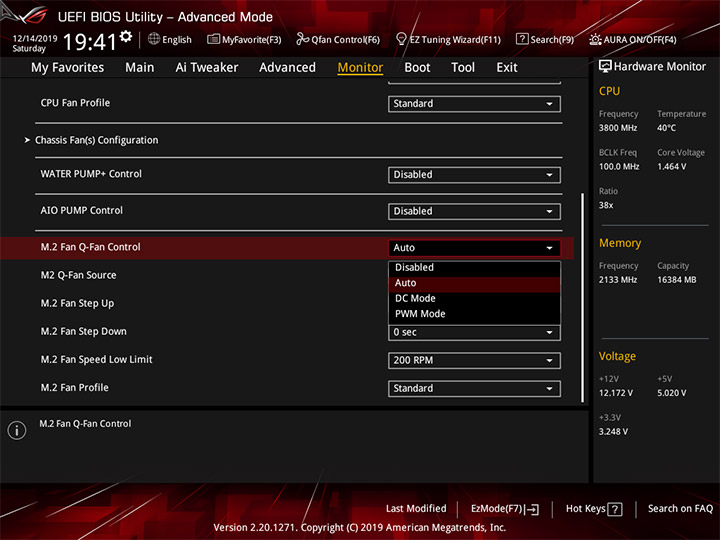Click the 2133 MHz memory frequency value
The width and height of the screenshot is (720, 540).
point(618,280)
